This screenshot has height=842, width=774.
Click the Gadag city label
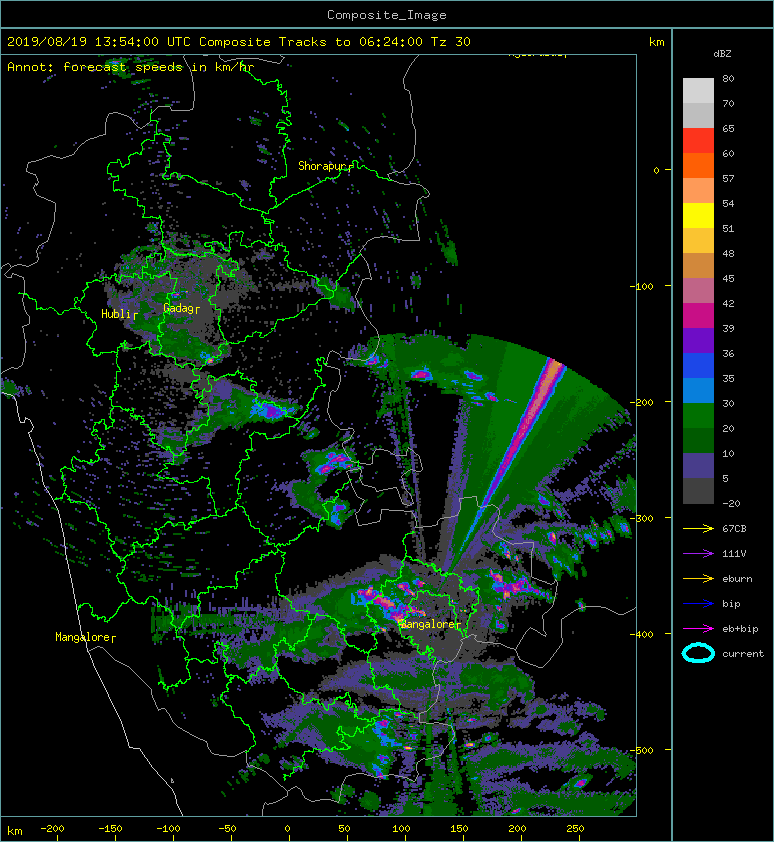[x=178, y=308]
